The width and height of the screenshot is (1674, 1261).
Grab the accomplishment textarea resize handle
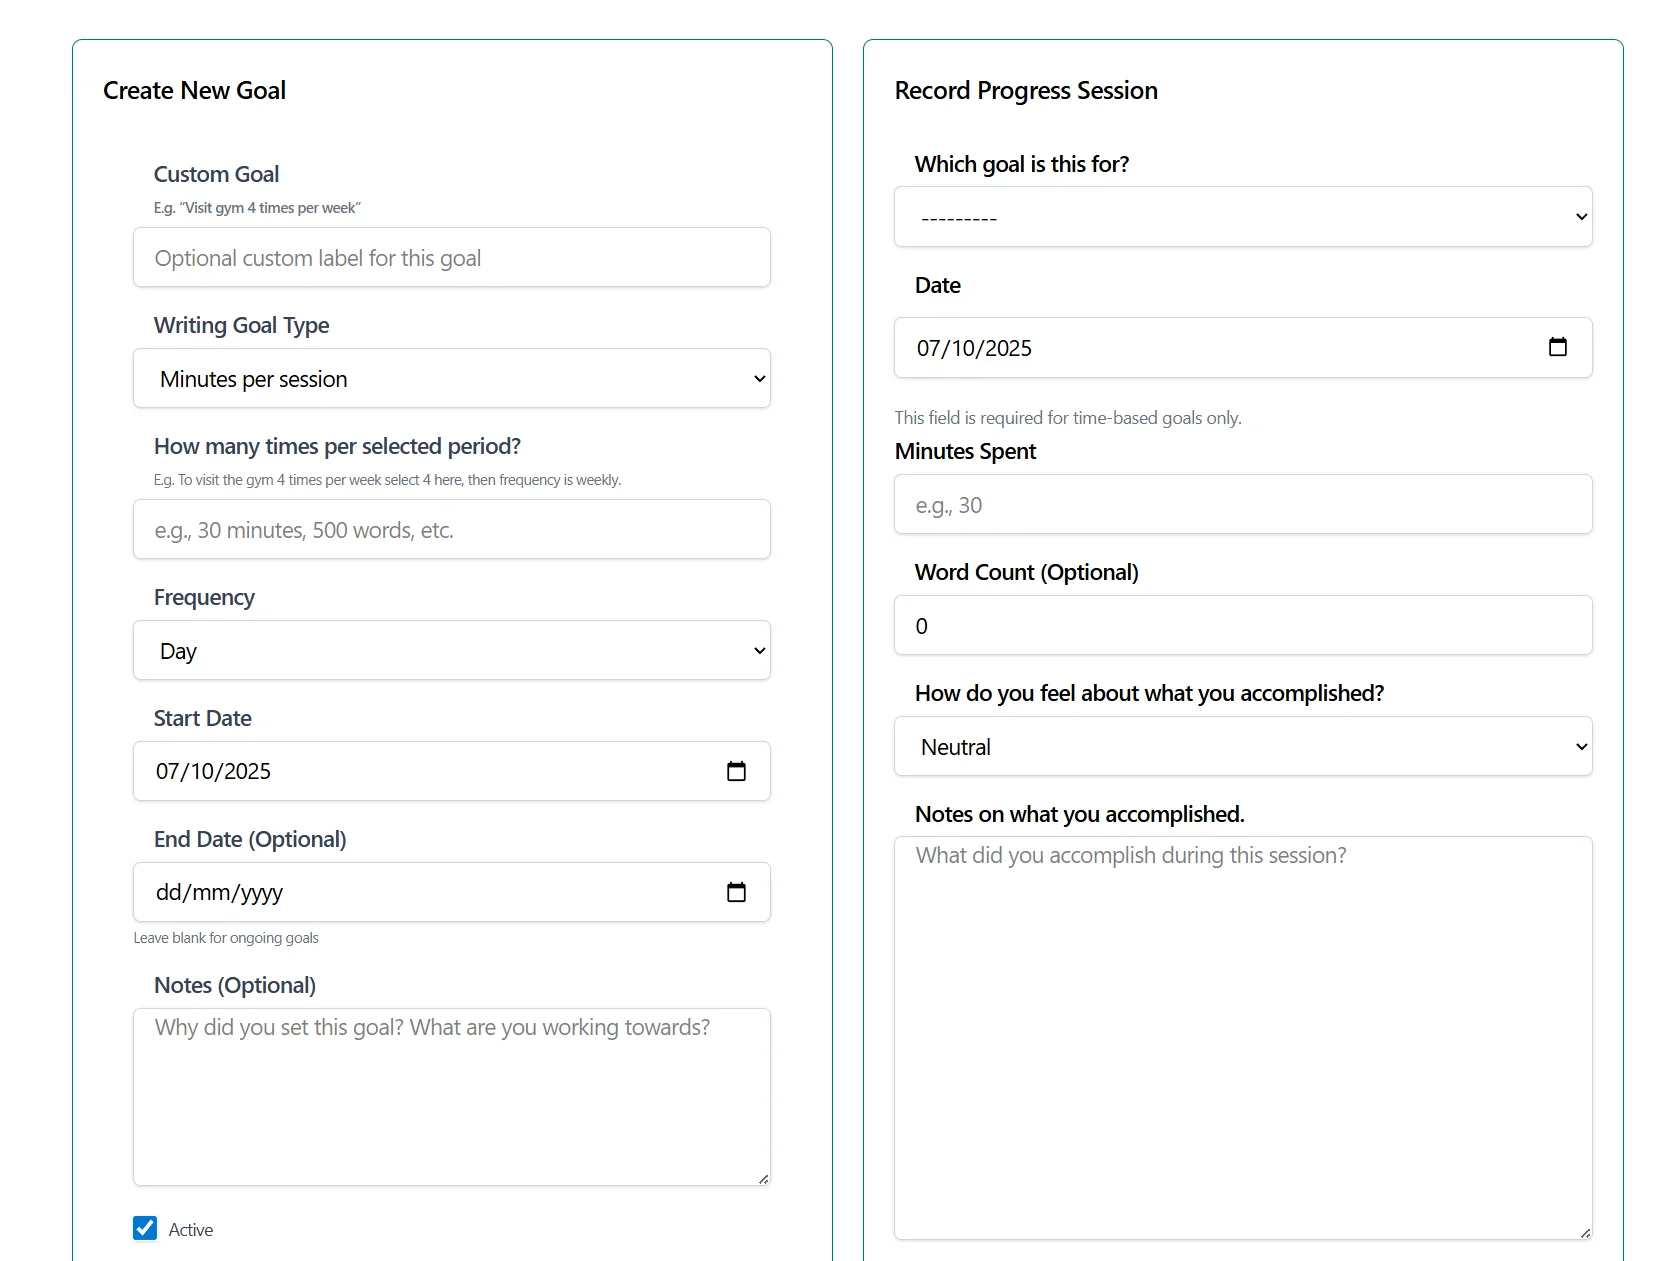click(x=1586, y=1234)
